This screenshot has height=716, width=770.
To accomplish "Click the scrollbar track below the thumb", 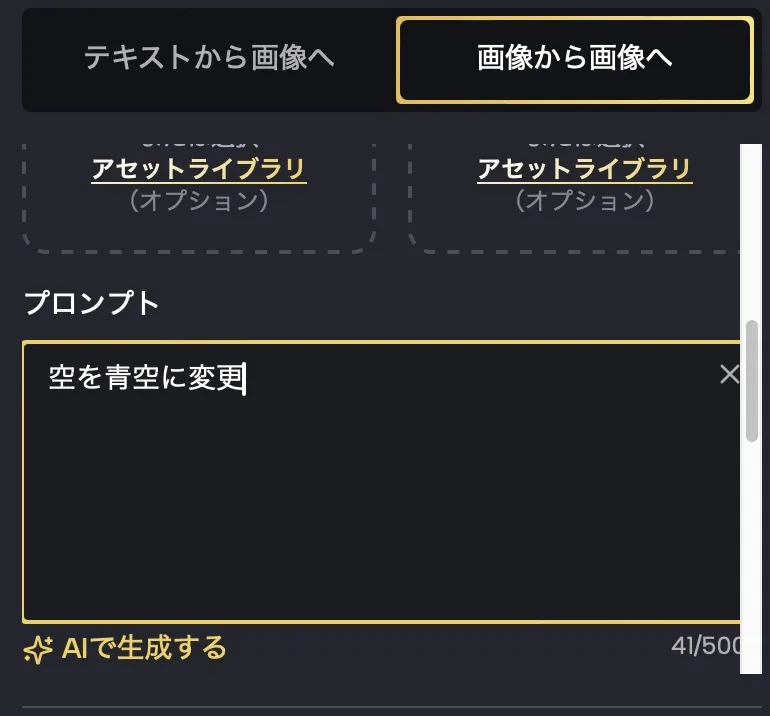I will click(751, 560).
